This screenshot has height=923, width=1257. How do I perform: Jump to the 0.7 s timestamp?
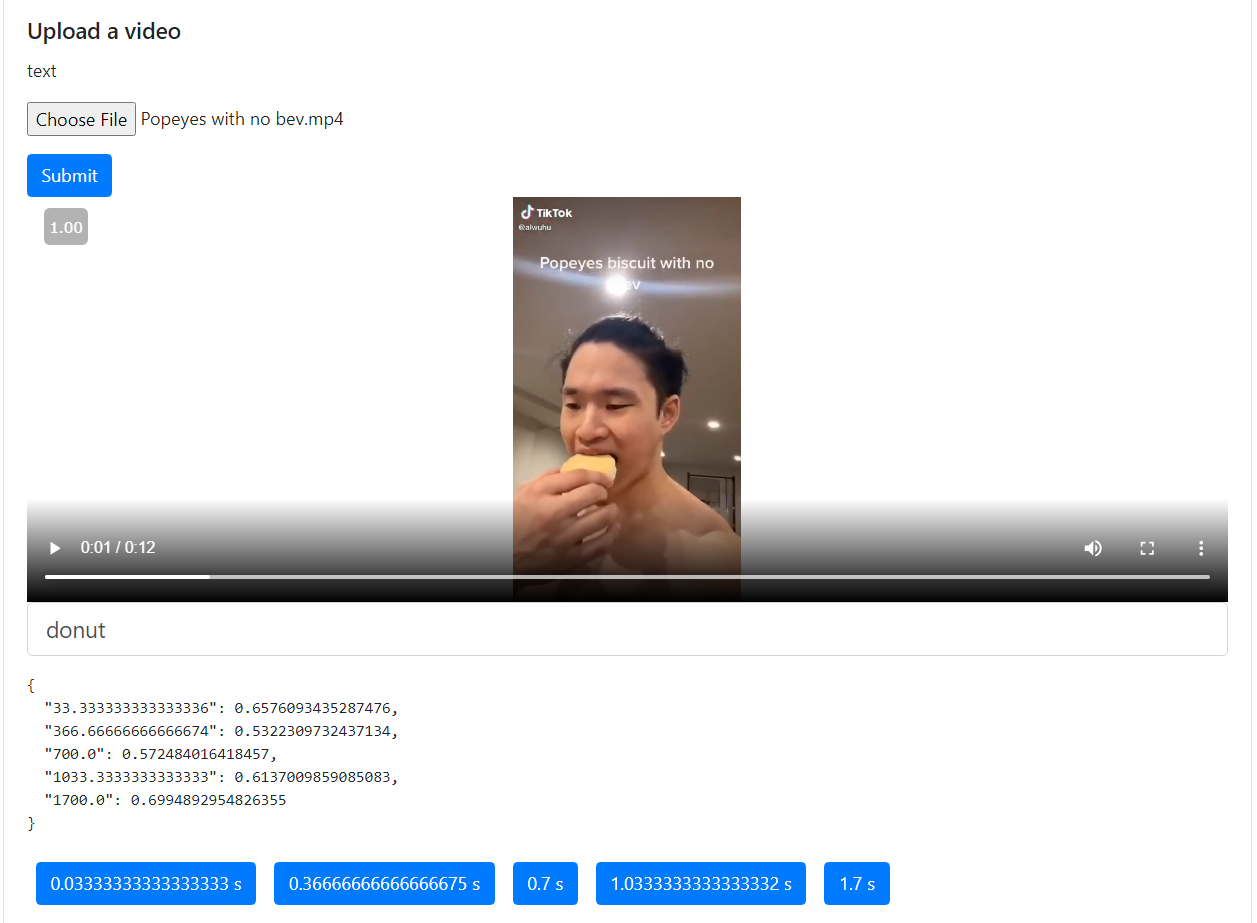click(545, 884)
